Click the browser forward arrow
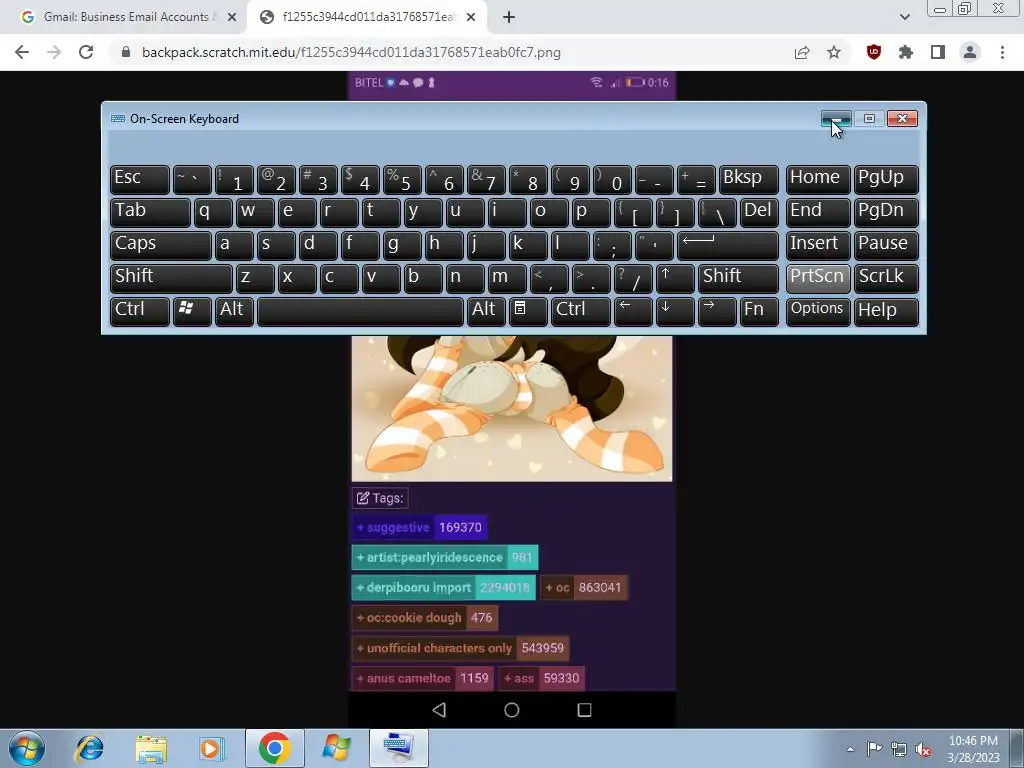Image resolution: width=1024 pixels, height=768 pixels. pos(54,52)
